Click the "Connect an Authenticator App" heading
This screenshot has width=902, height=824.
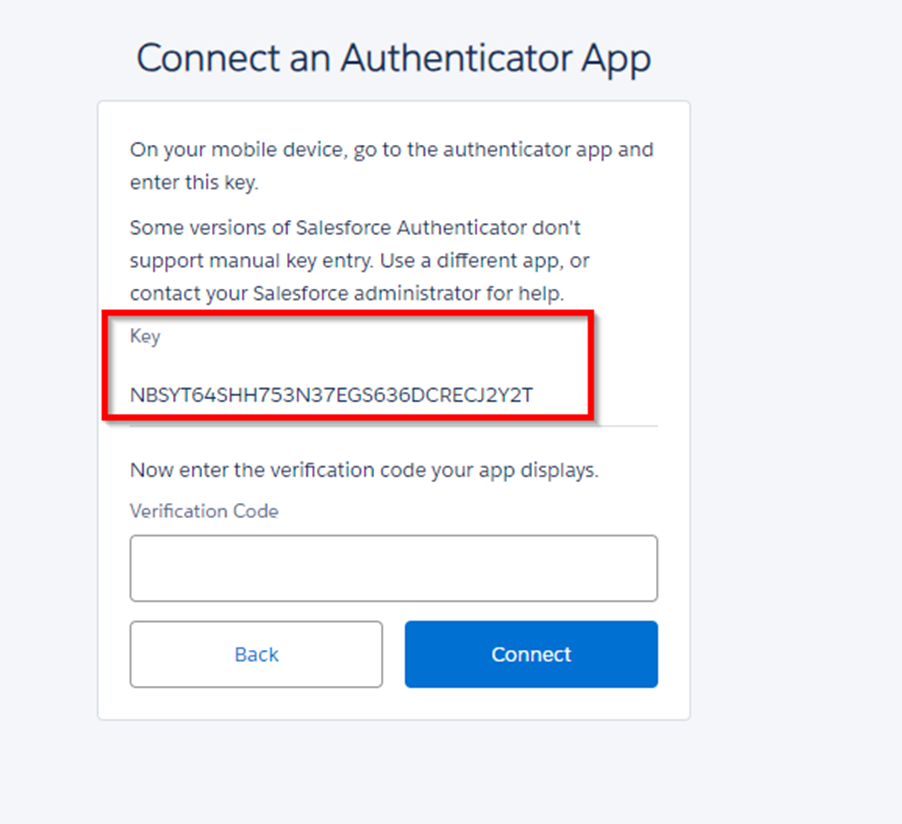[x=393, y=59]
